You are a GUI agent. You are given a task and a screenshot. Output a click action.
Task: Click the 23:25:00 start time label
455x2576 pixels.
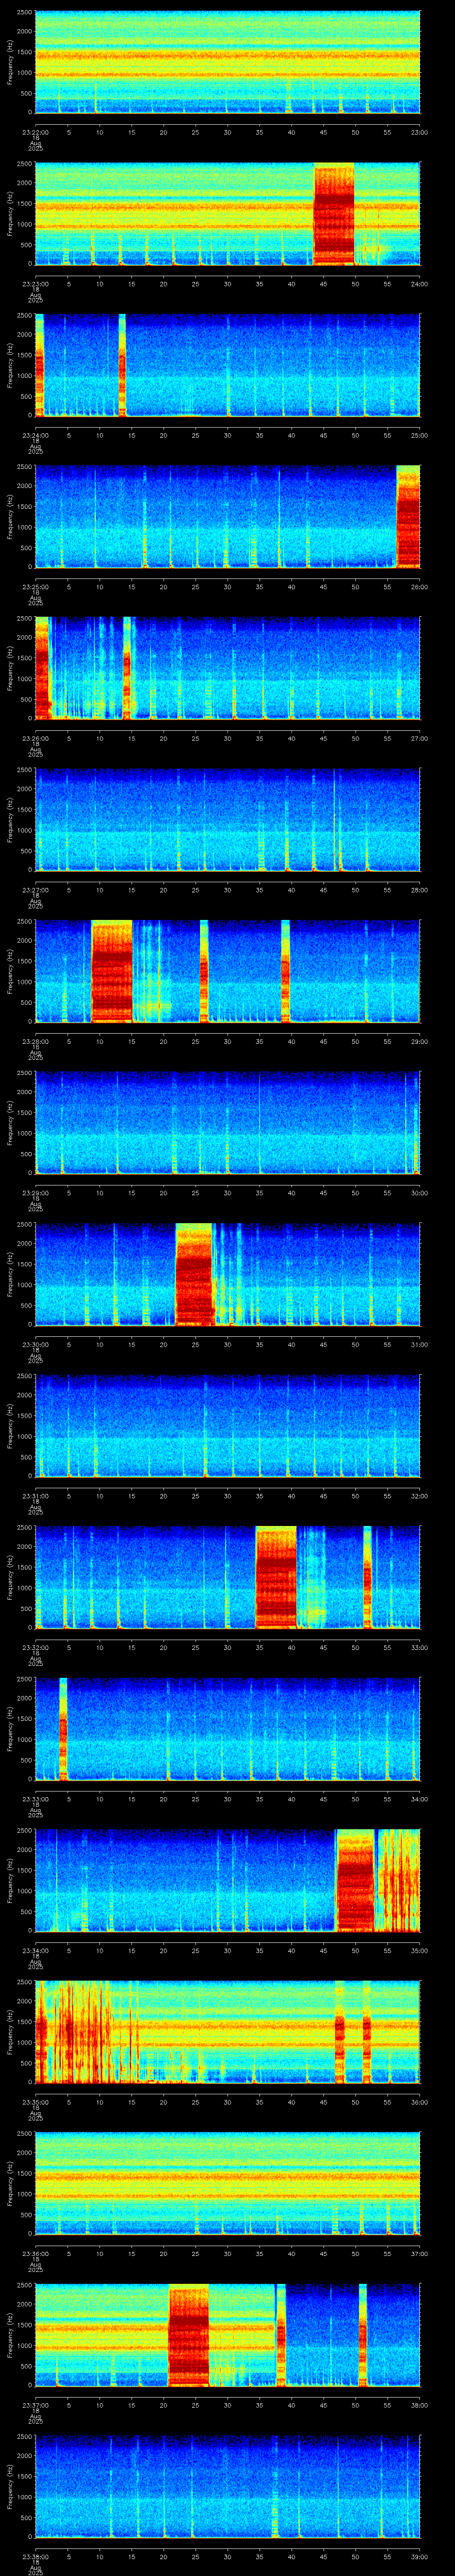coord(35,586)
